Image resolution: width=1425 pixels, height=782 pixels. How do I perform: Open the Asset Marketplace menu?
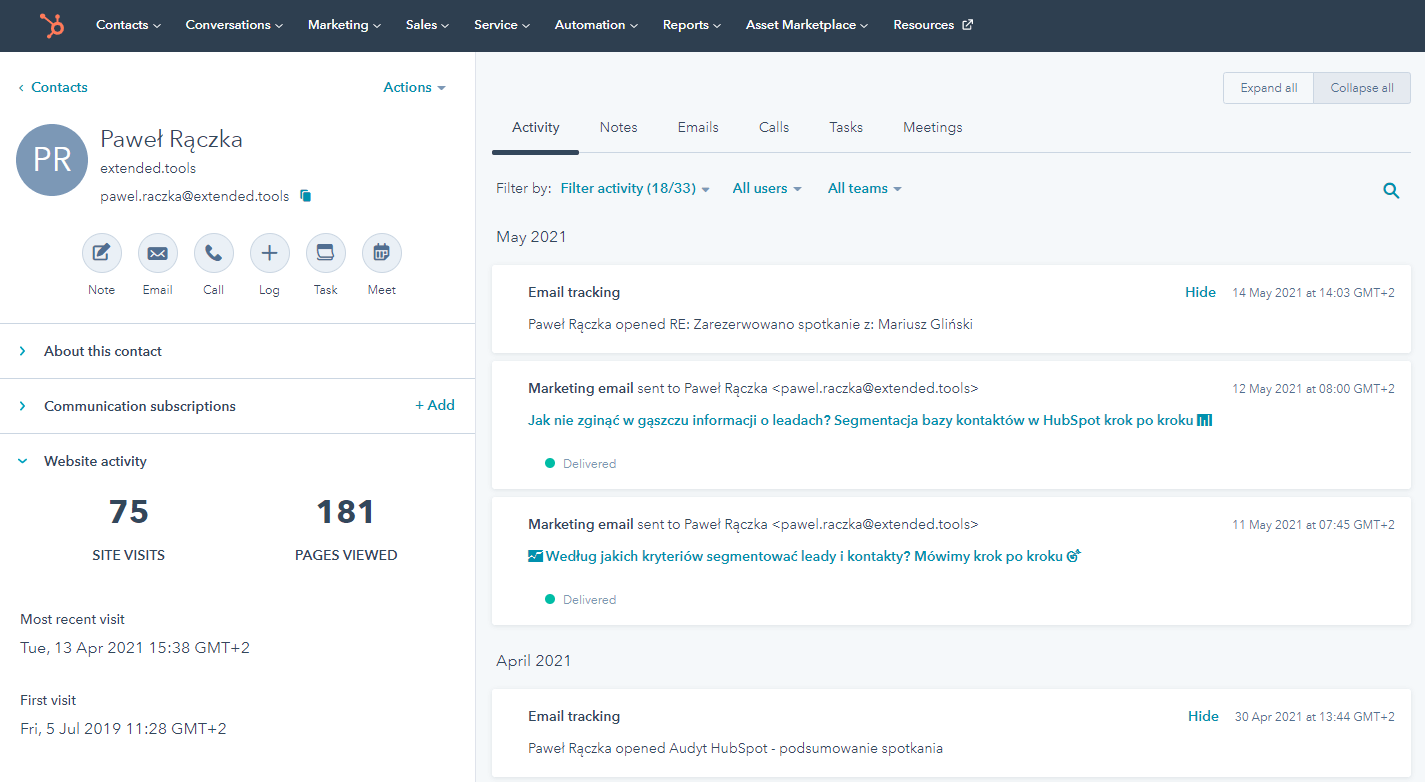click(807, 25)
